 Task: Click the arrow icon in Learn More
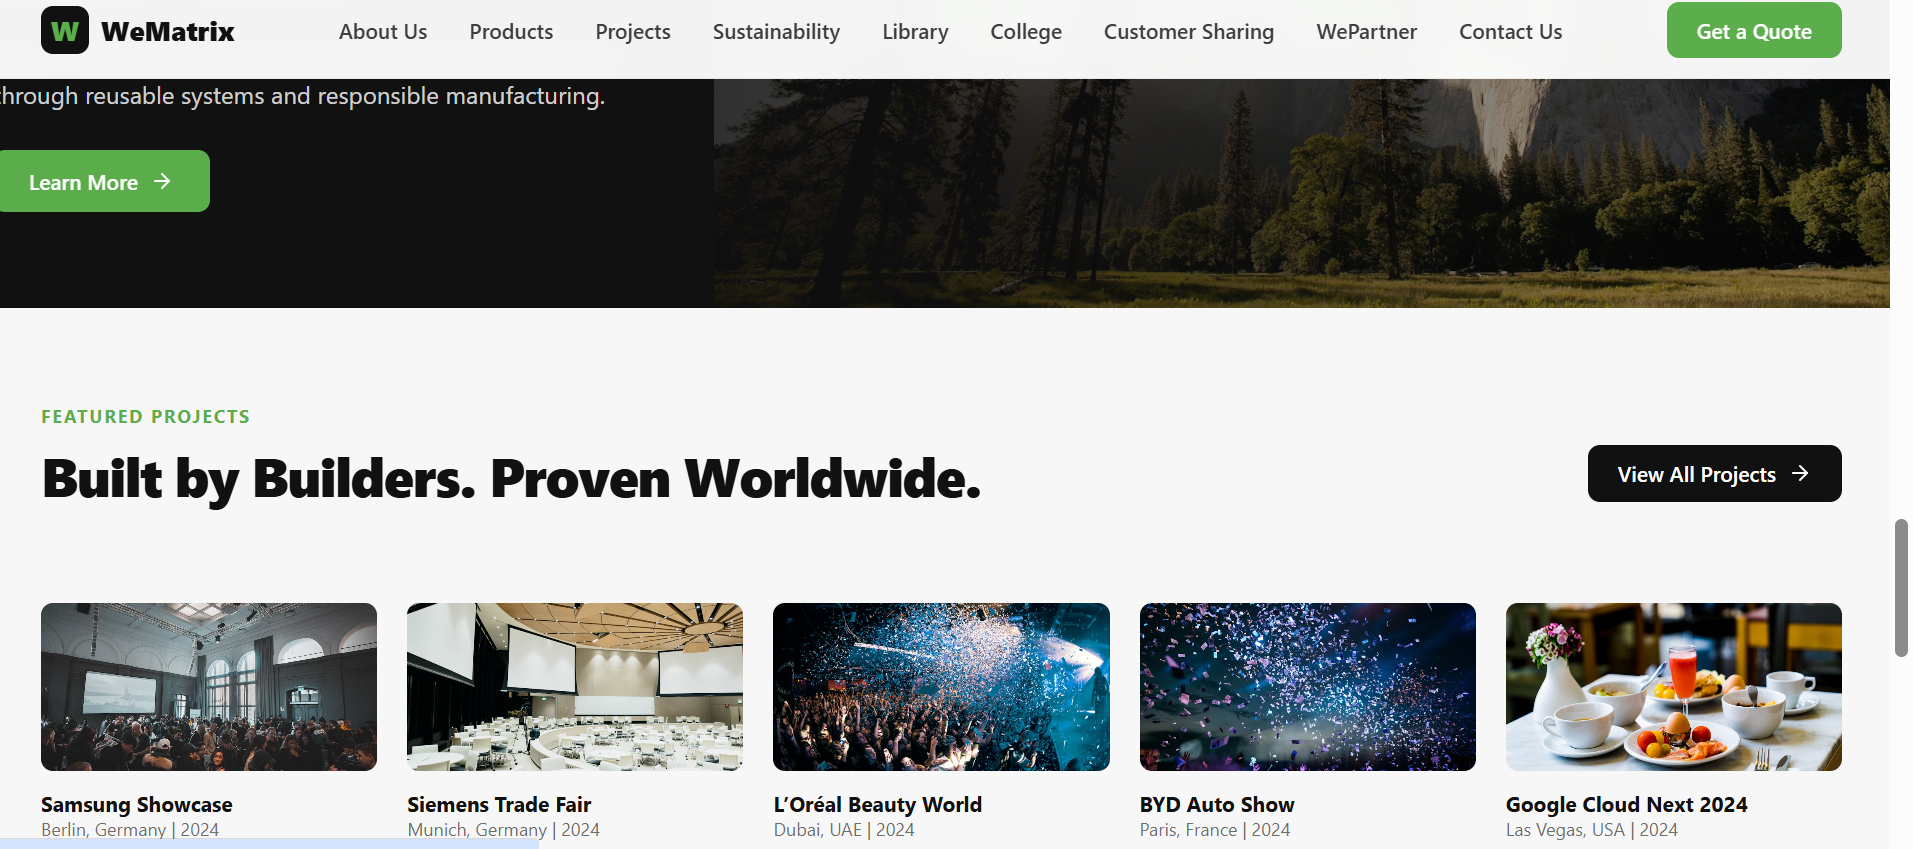tap(162, 181)
